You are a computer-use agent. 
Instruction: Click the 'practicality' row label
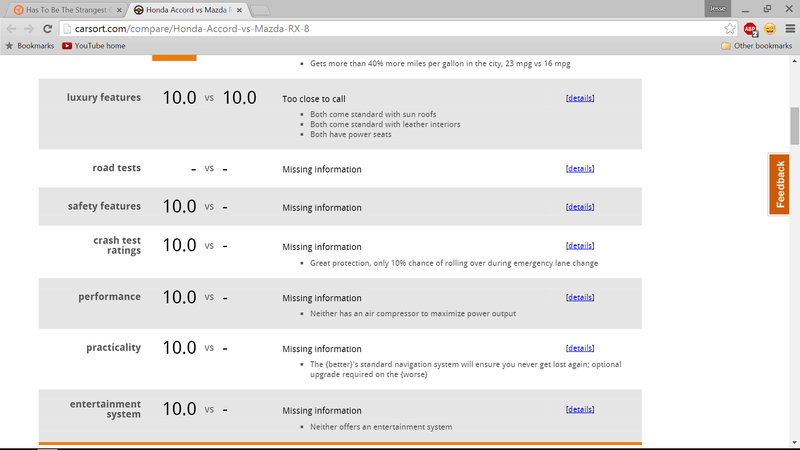pos(113,347)
